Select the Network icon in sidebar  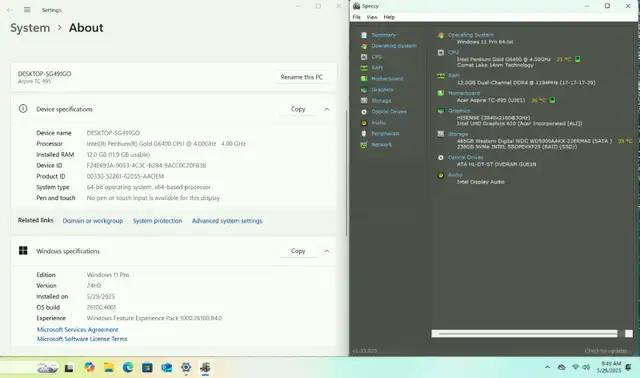(364, 145)
